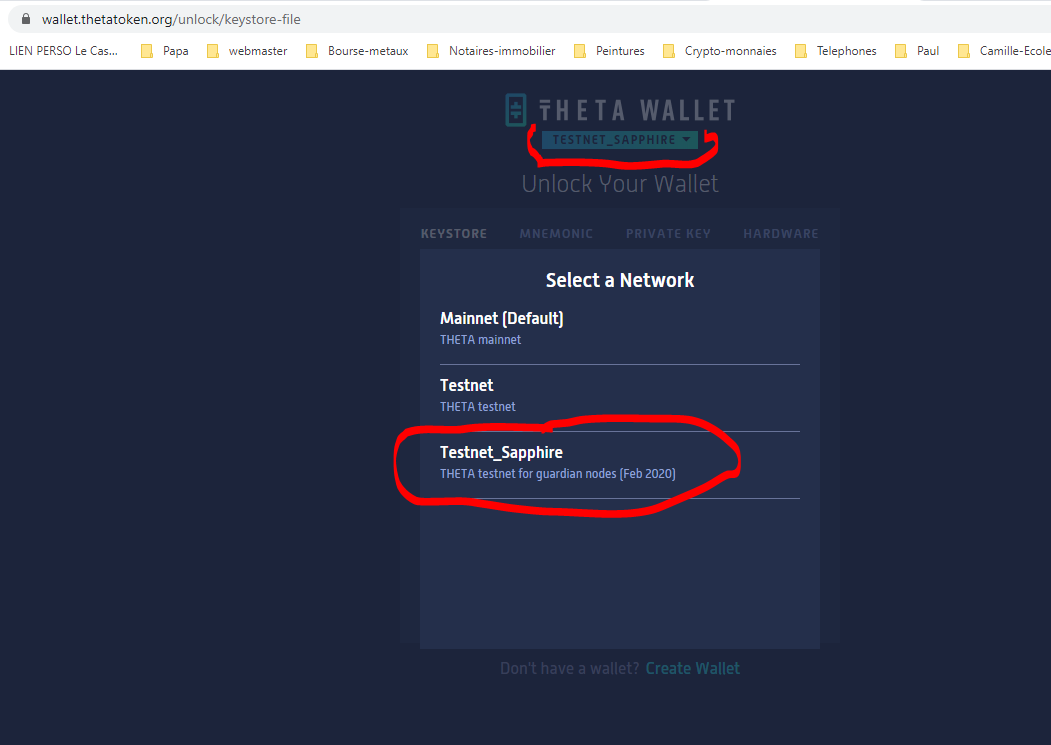
Task: Open the LIEN PERSO Le Cas... bookmark
Action: [x=64, y=51]
